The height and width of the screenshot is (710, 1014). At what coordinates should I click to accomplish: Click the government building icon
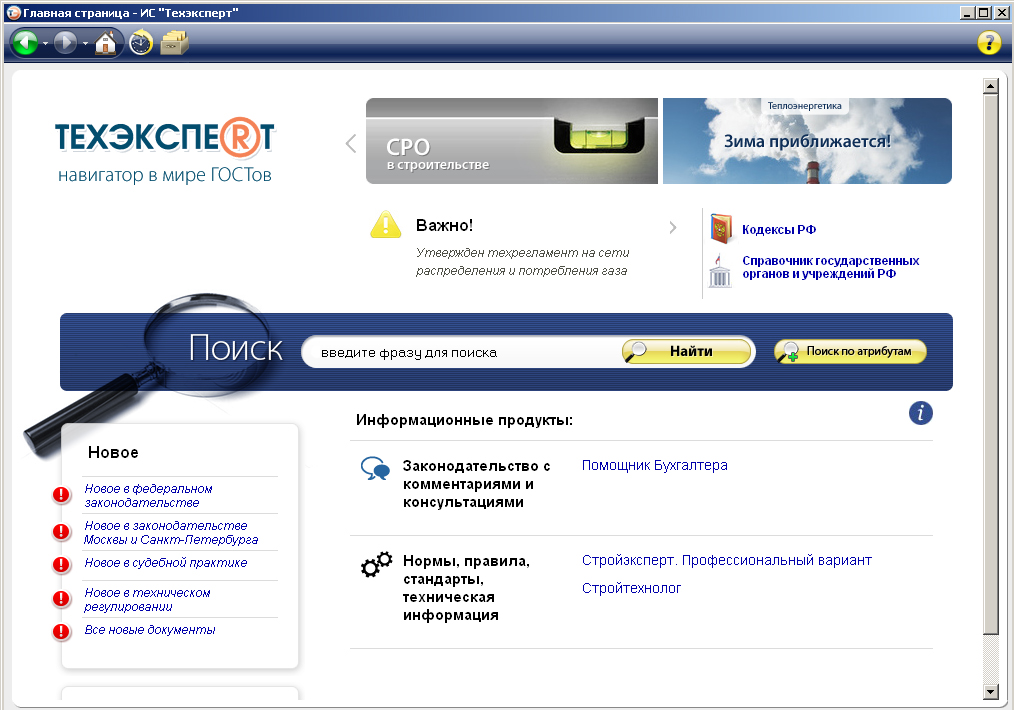(720, 271)
